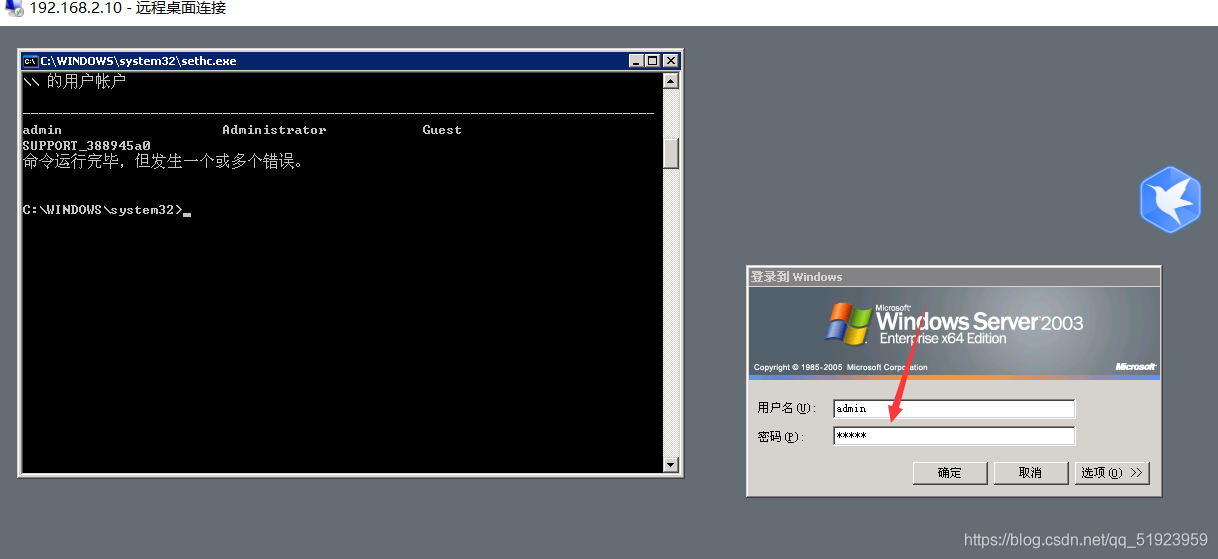Click the password input field
The height and width of the screenshot is (559, 1218).
tap(954, 436)
